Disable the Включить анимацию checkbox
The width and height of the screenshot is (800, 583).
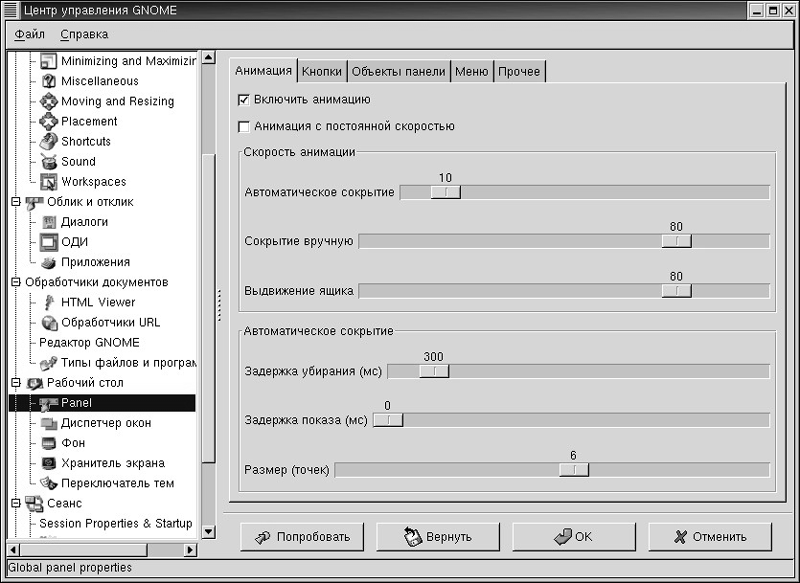pyautogui.click(x=244, y=100)
